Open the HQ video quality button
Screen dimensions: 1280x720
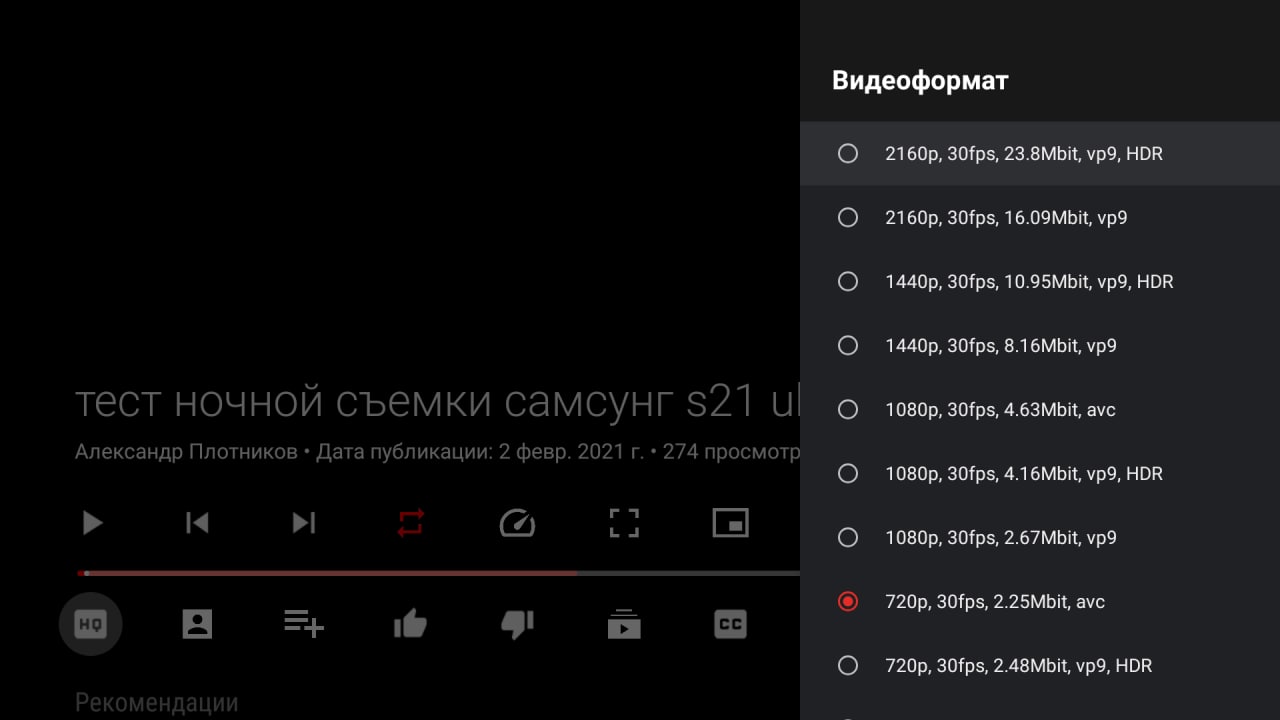[90, 625]
